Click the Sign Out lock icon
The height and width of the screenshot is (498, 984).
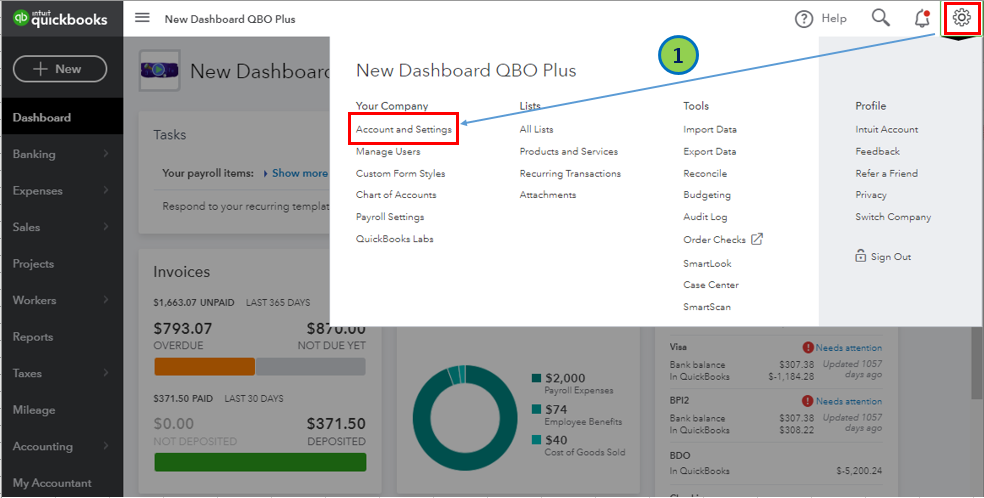[860, 256]
